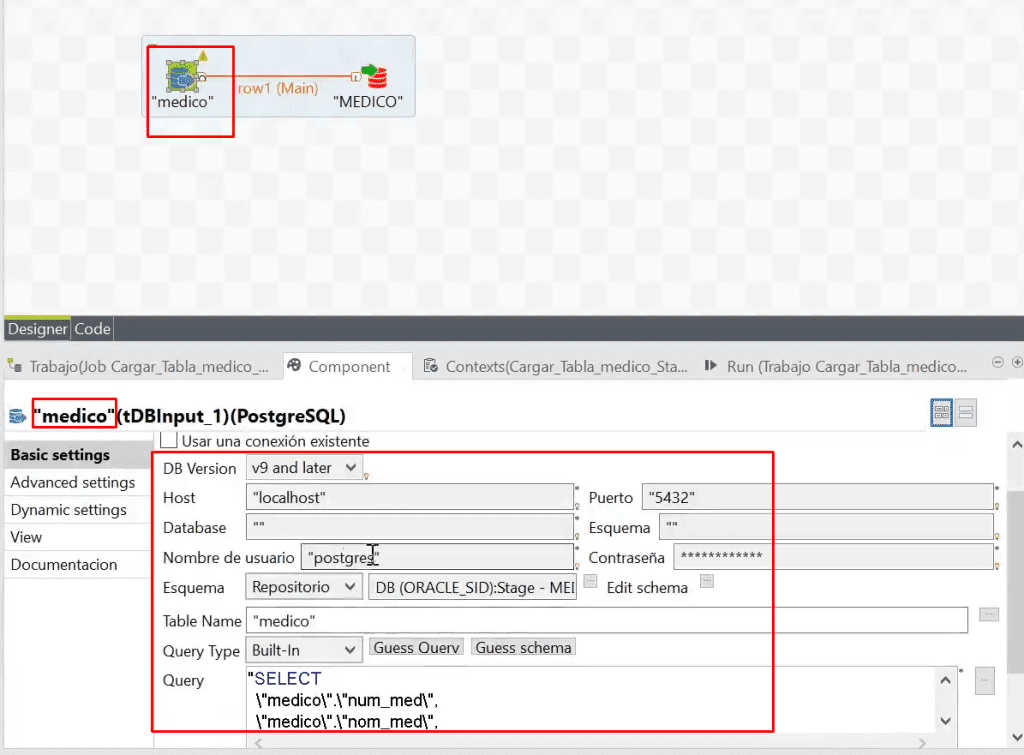Switch to the Code tab
The height and width of the screenshot is (755, 1024).
point(92,329)
